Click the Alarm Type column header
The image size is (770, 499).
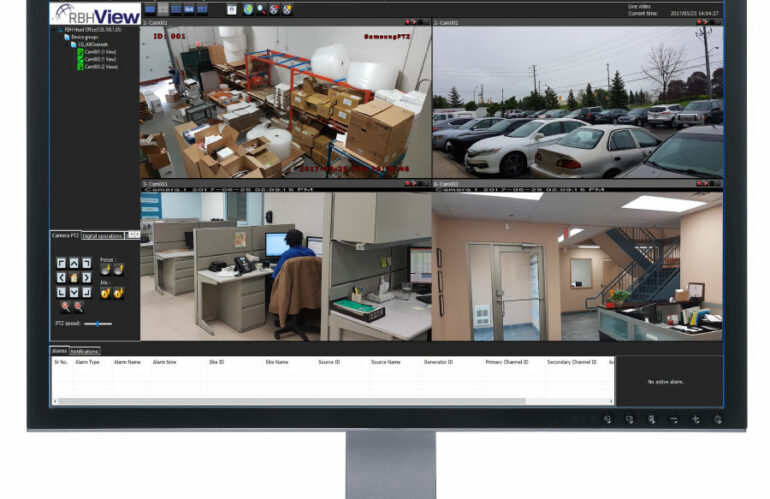(x=87, y=362)
